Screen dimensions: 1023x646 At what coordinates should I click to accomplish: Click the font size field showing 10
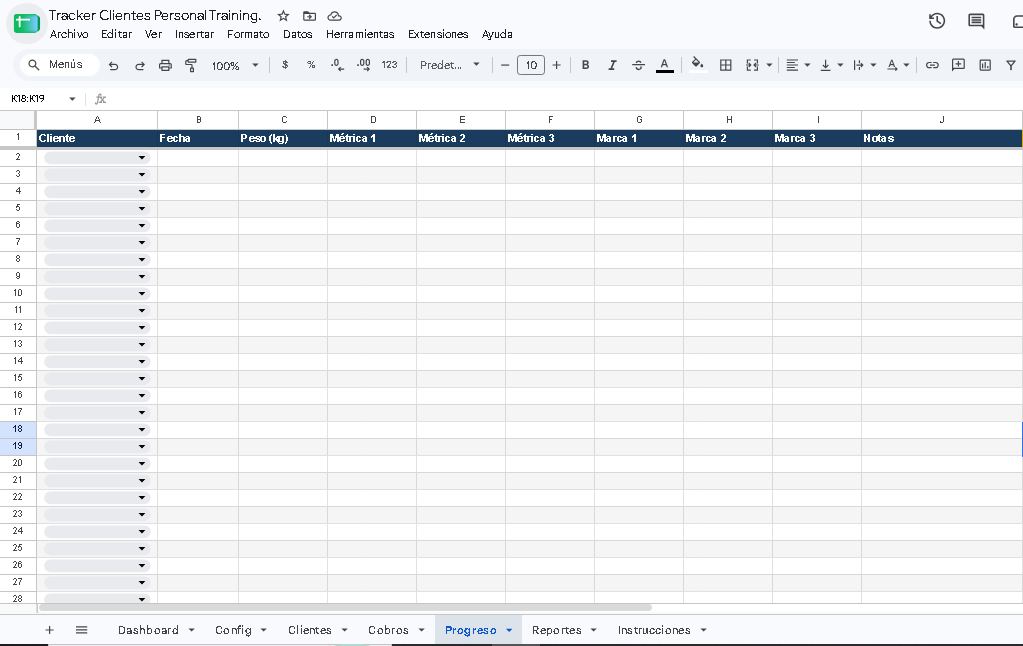[x=531, y=65]
